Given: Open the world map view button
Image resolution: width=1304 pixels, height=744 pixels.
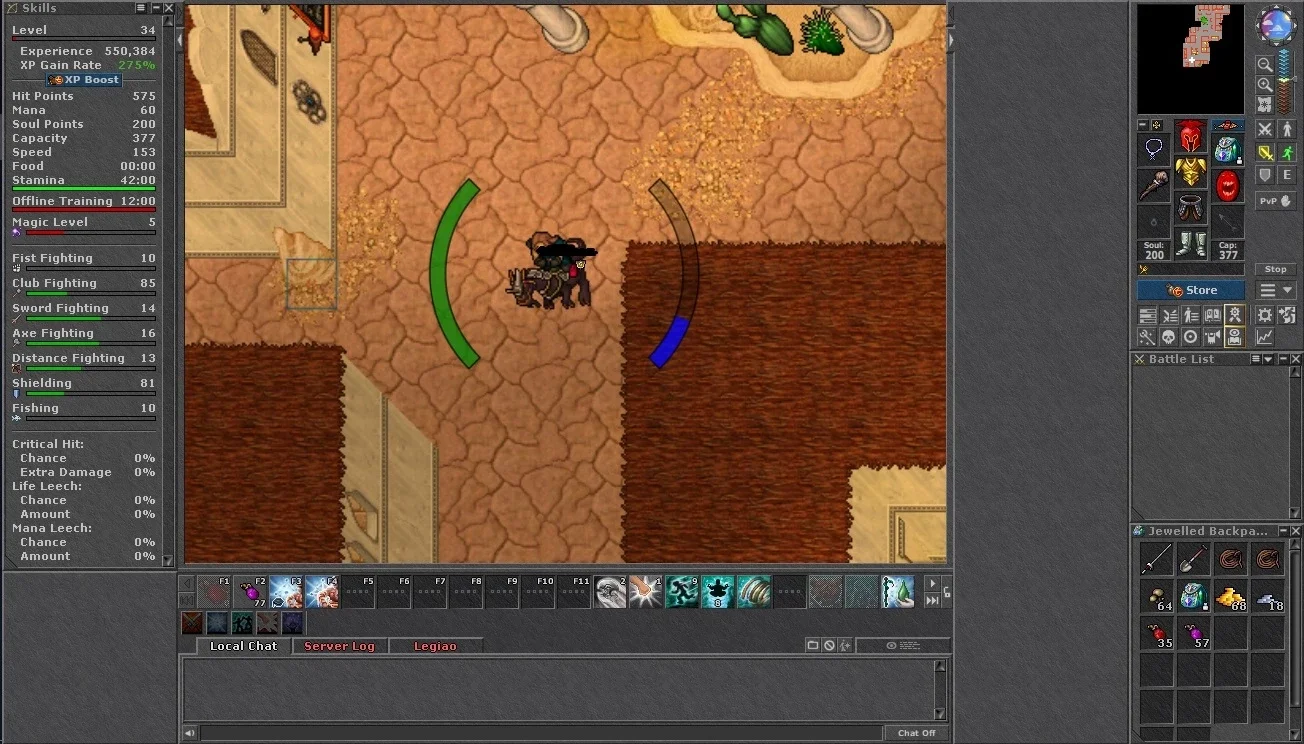Looking at the screenshot, I should [1265, 104].
